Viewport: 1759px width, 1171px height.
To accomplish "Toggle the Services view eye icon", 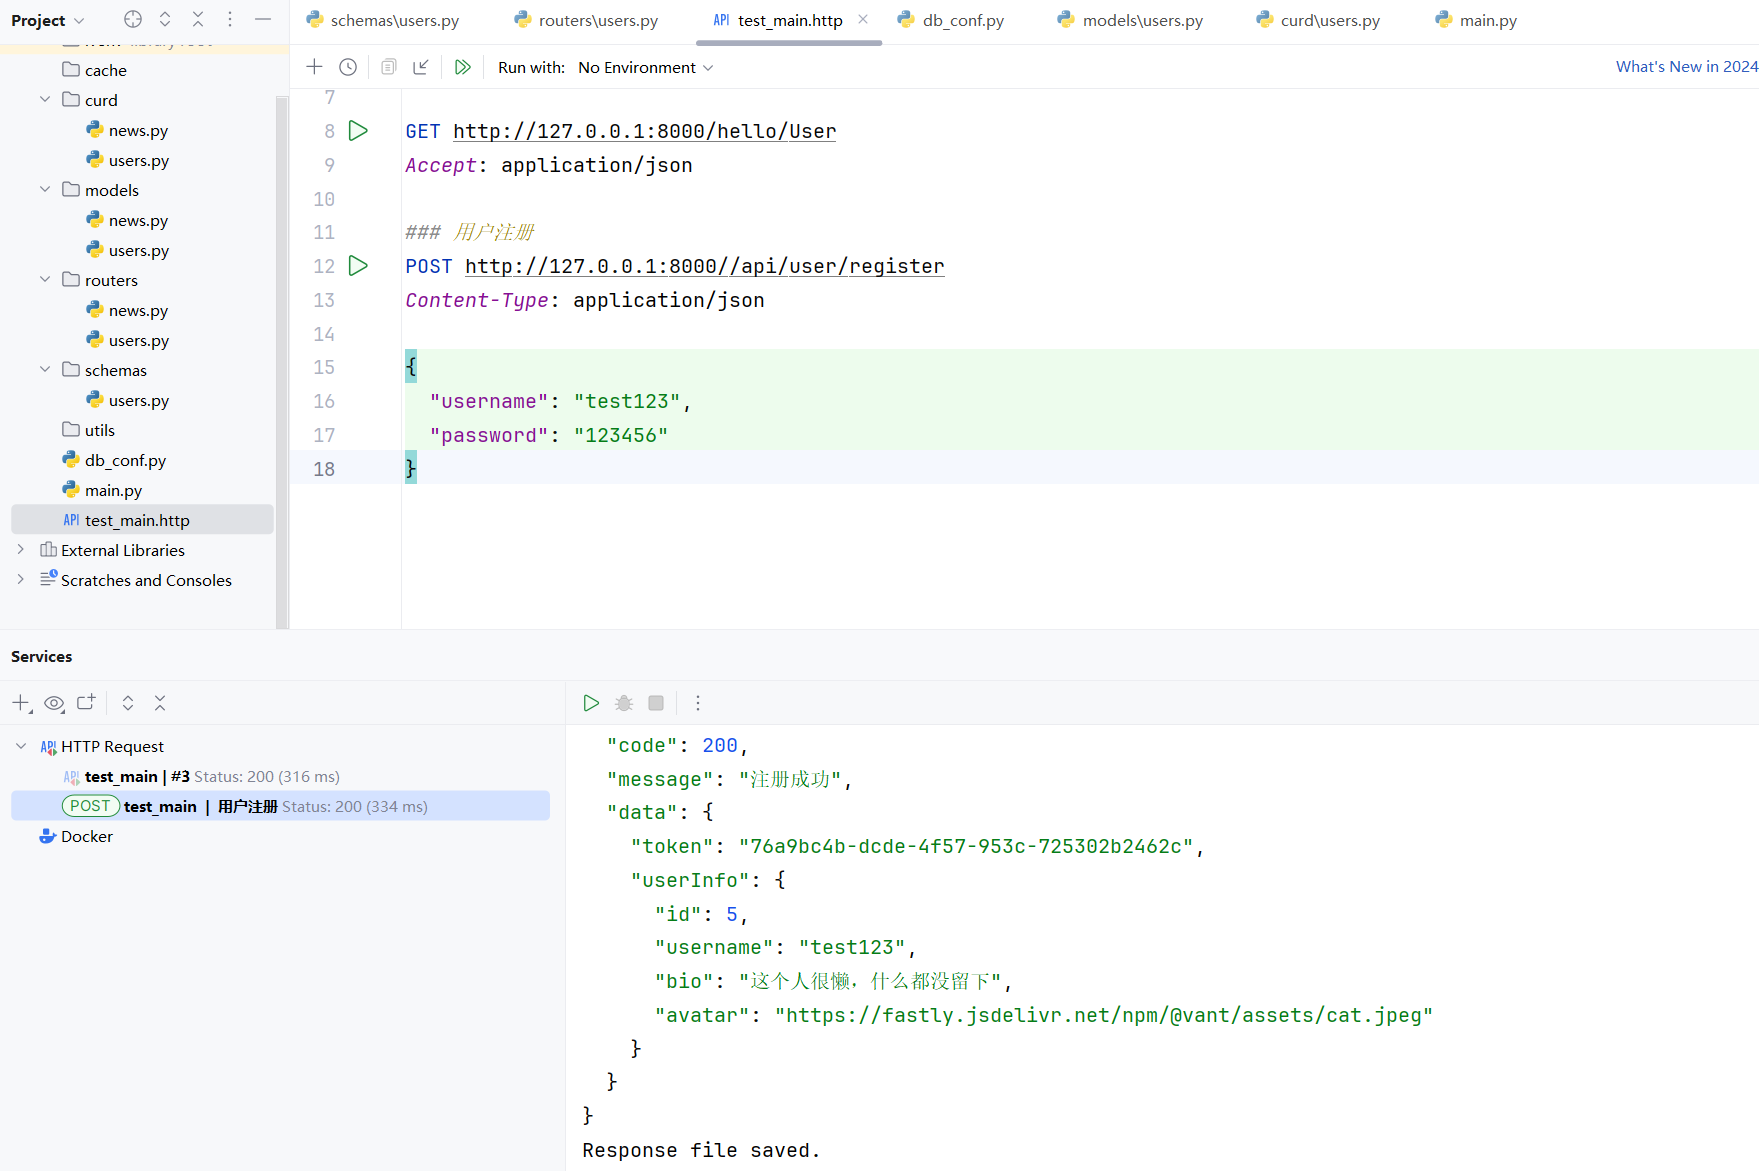I will [54, 703].
